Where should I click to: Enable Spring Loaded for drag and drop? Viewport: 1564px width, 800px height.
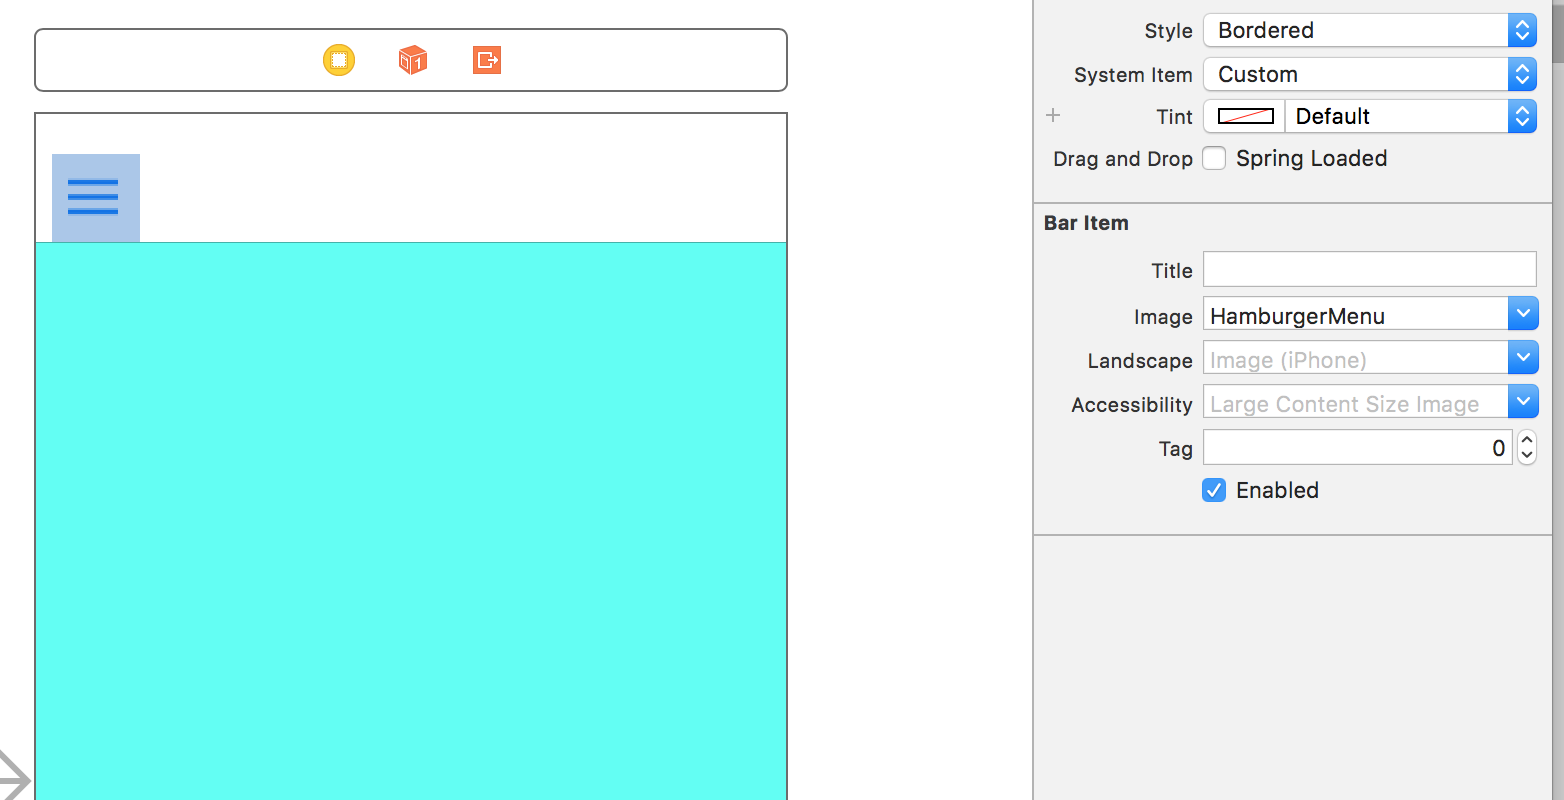[x=1213, y=158]
